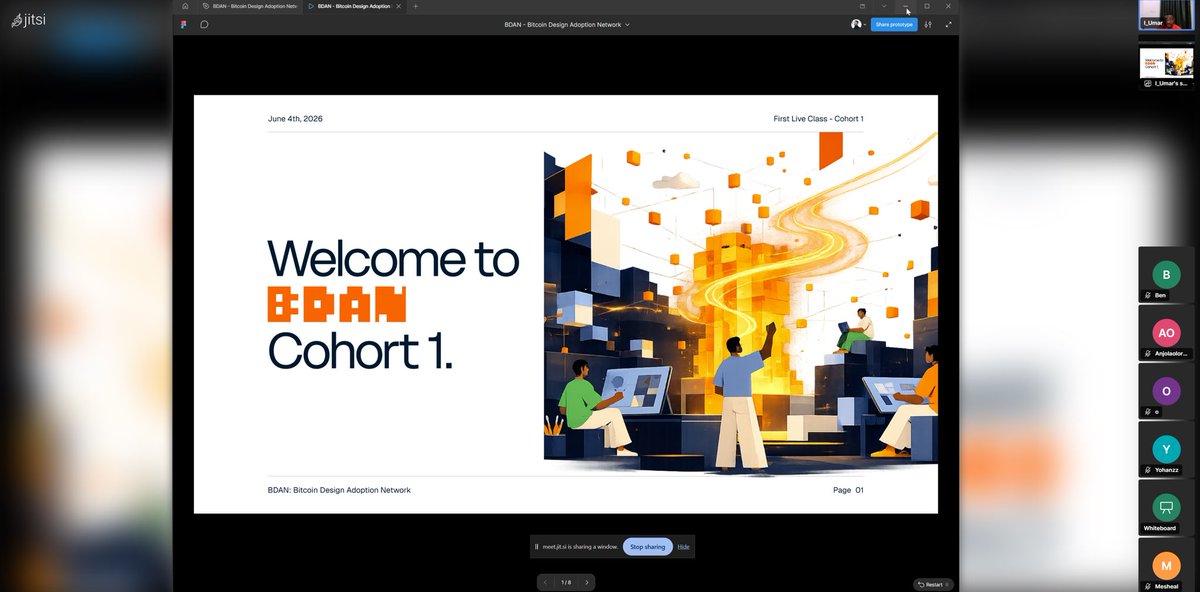
Task: Click the slide illustration artwork
Action: (741, 303)
